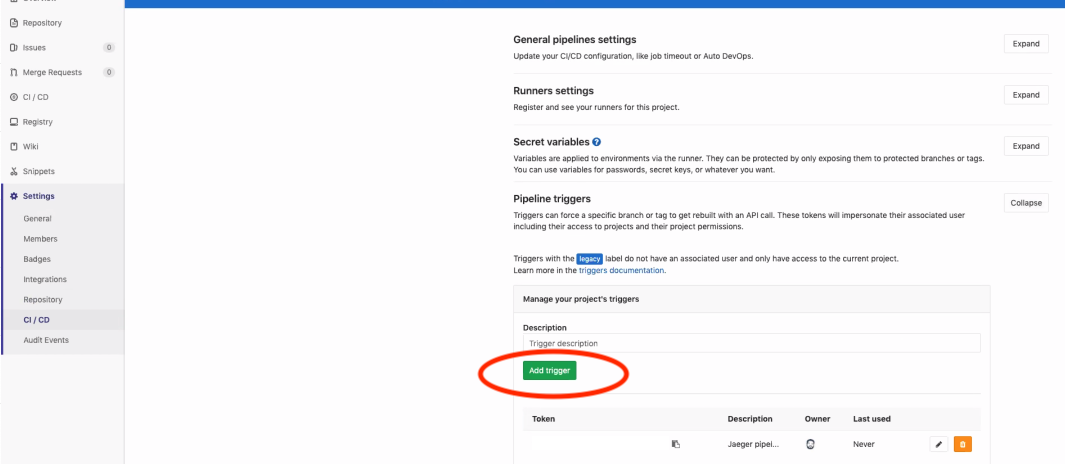Open the triggers documentation link
This screenshot has height=464, width=1065.
tap(621, 270)
